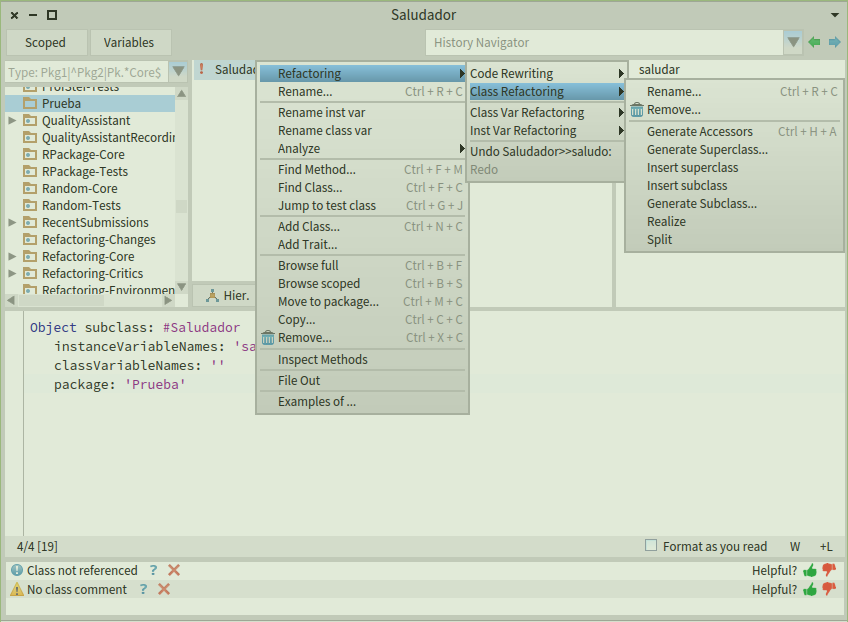Click the question mark on No class comment
This screenshot has width=848, height=622.
(142, 589)
